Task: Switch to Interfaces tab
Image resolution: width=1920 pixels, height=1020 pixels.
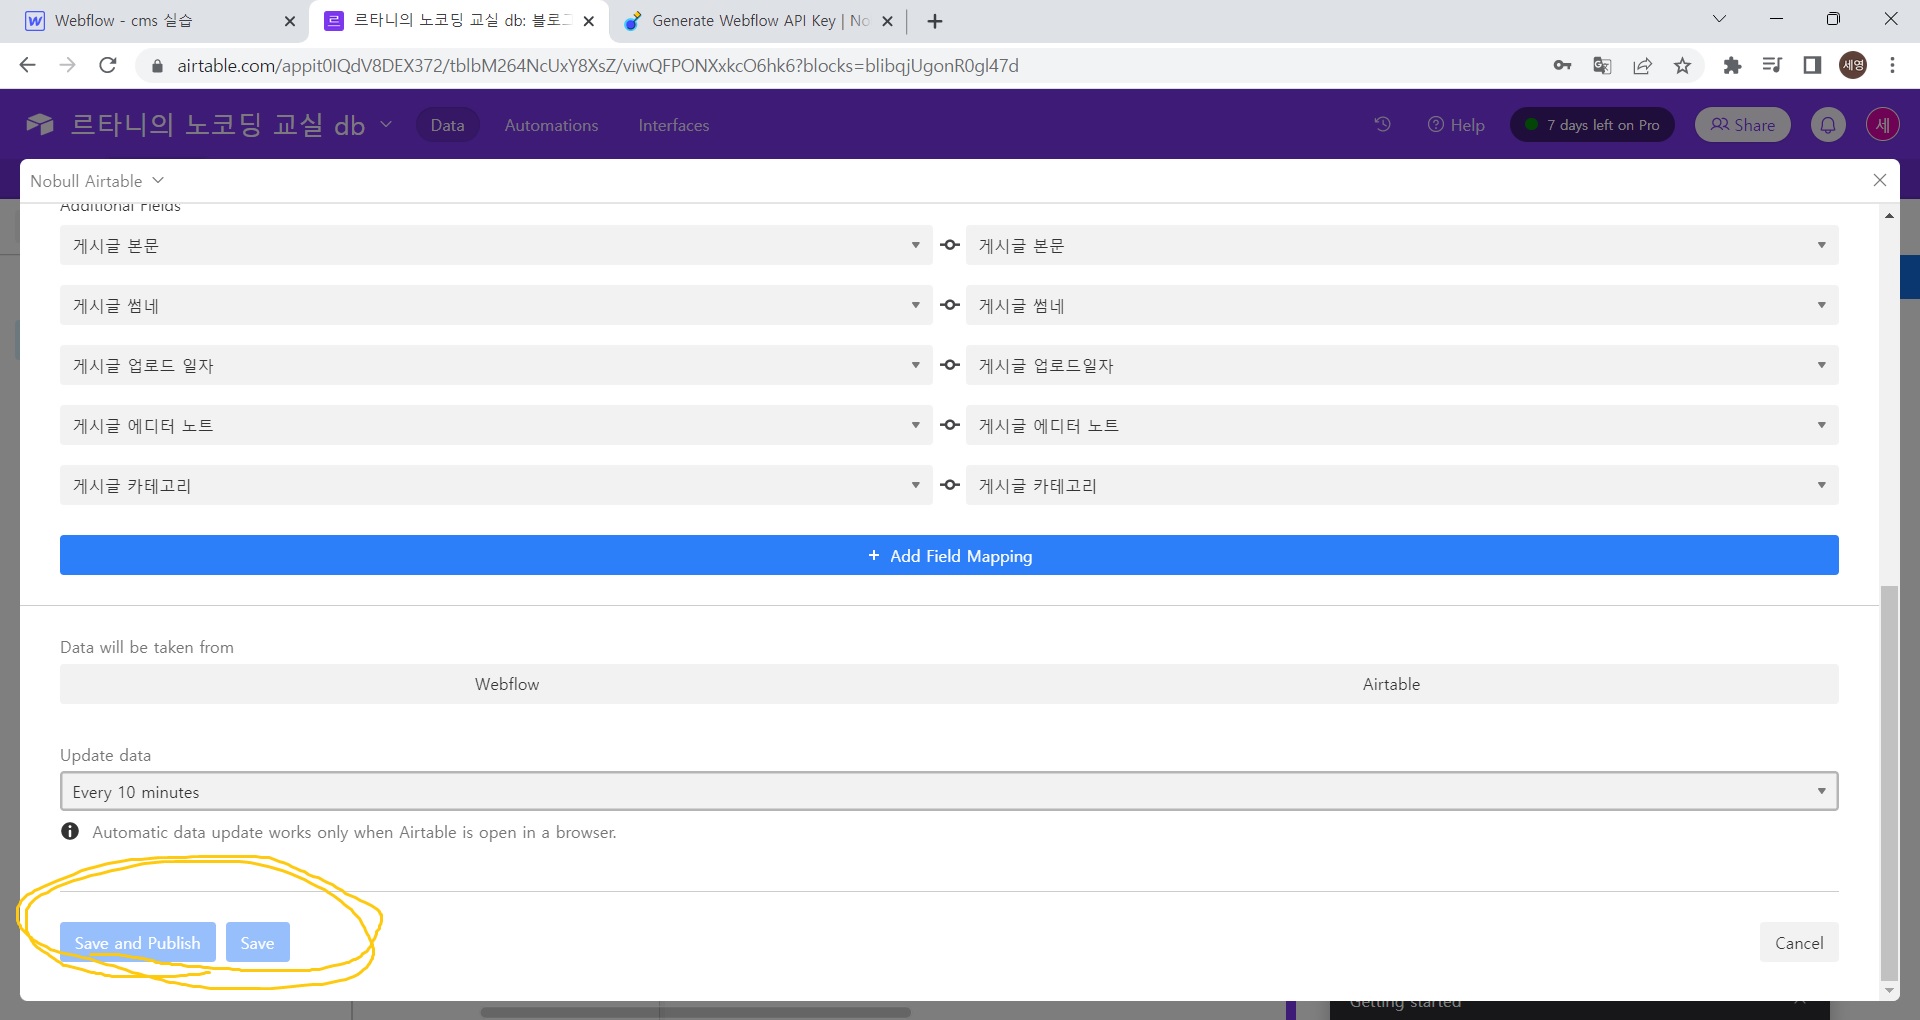Action: (x=674, y=125)
